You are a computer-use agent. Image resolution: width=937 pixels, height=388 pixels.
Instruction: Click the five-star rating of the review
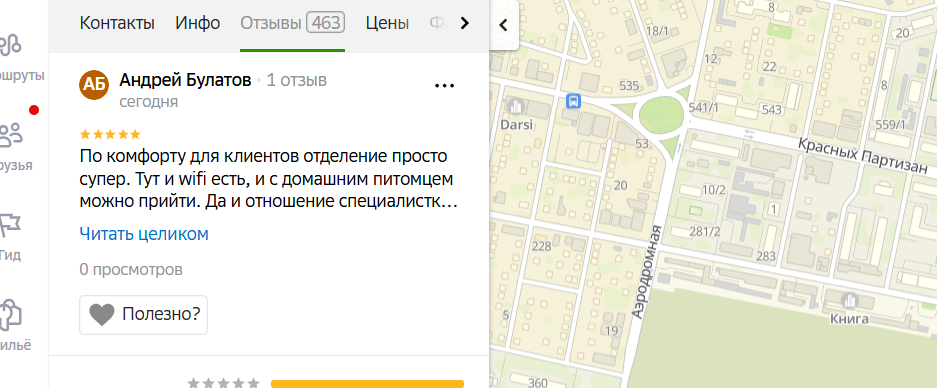110,134
